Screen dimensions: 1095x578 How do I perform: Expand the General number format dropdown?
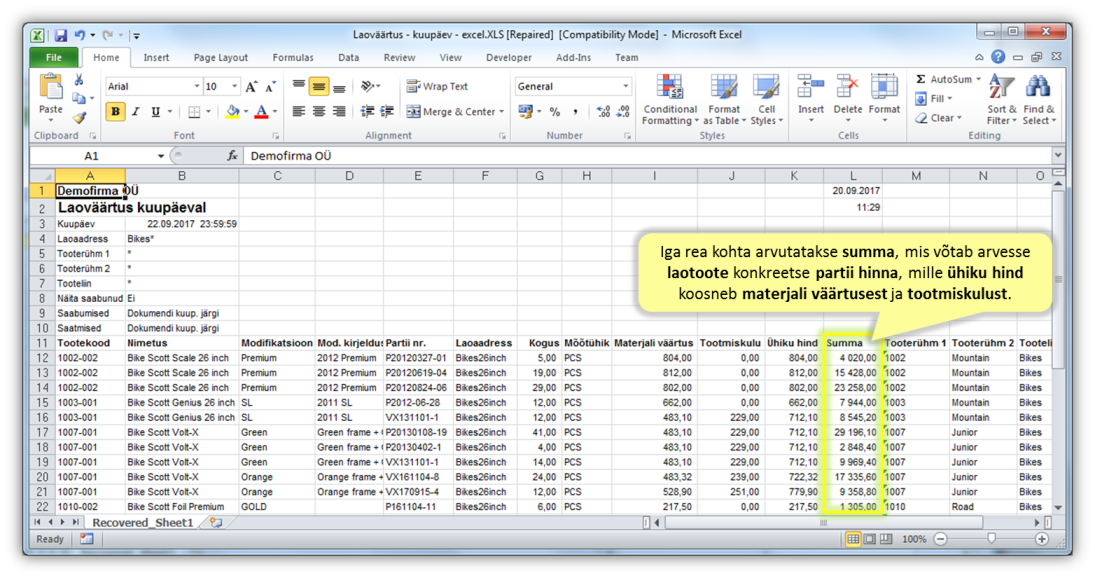(x=626, y=87)
